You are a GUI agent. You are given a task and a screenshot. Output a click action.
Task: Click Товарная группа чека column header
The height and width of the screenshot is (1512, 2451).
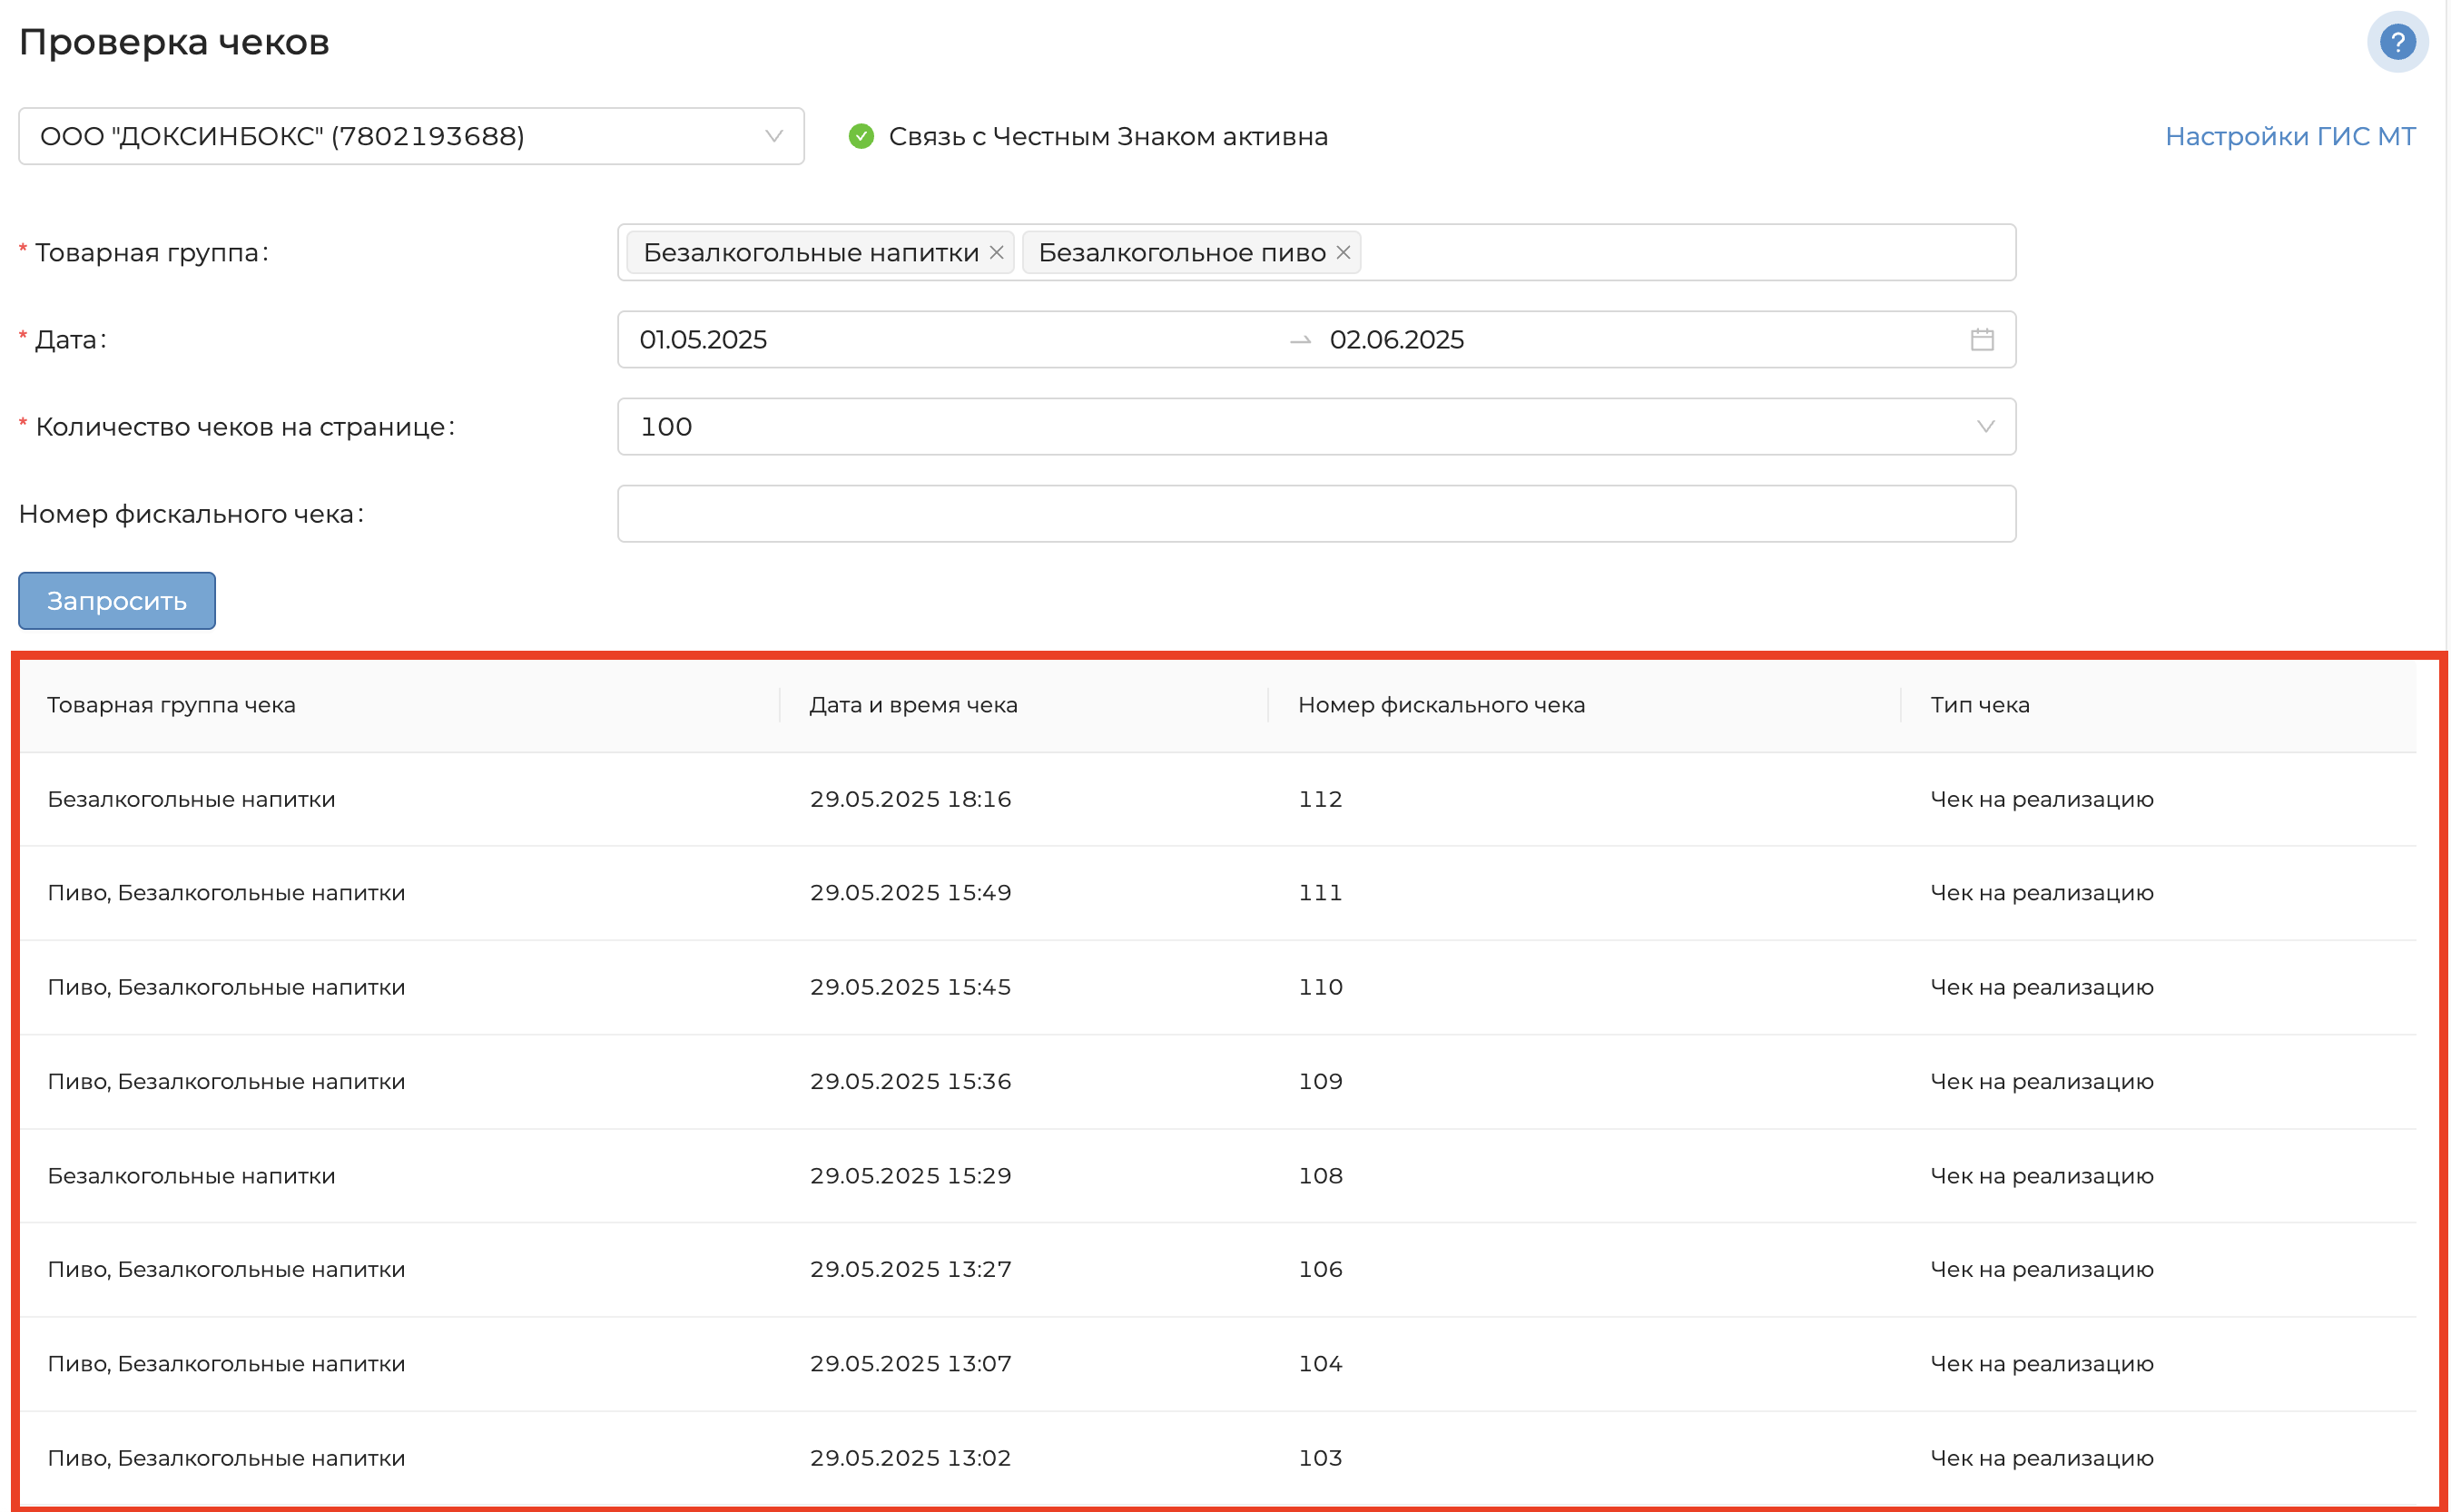(x=171, y=705)
